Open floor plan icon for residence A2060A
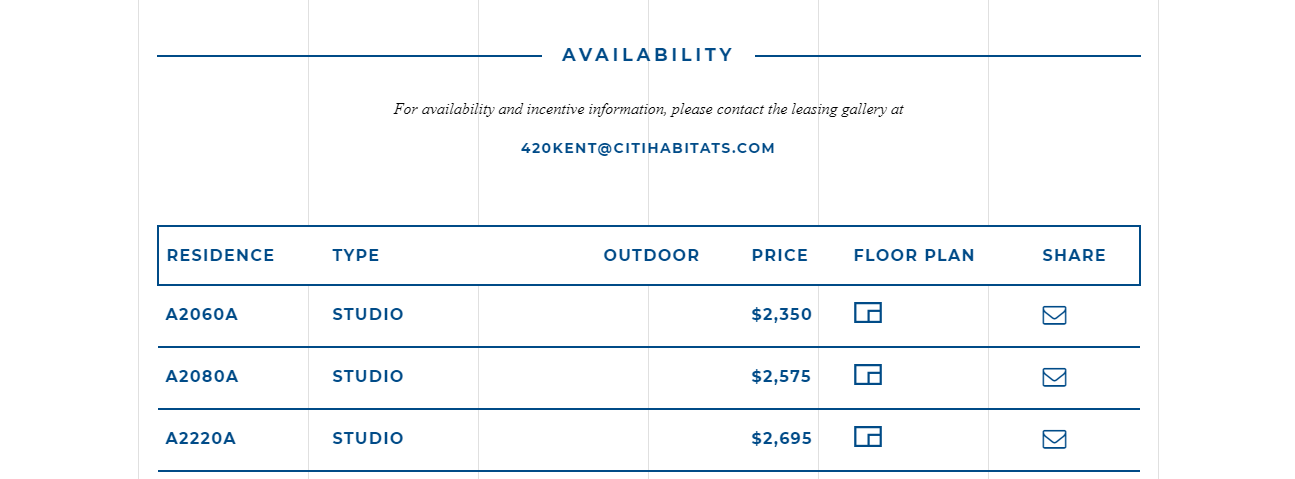Screen dimensions: 1295x479 [867, 313]
